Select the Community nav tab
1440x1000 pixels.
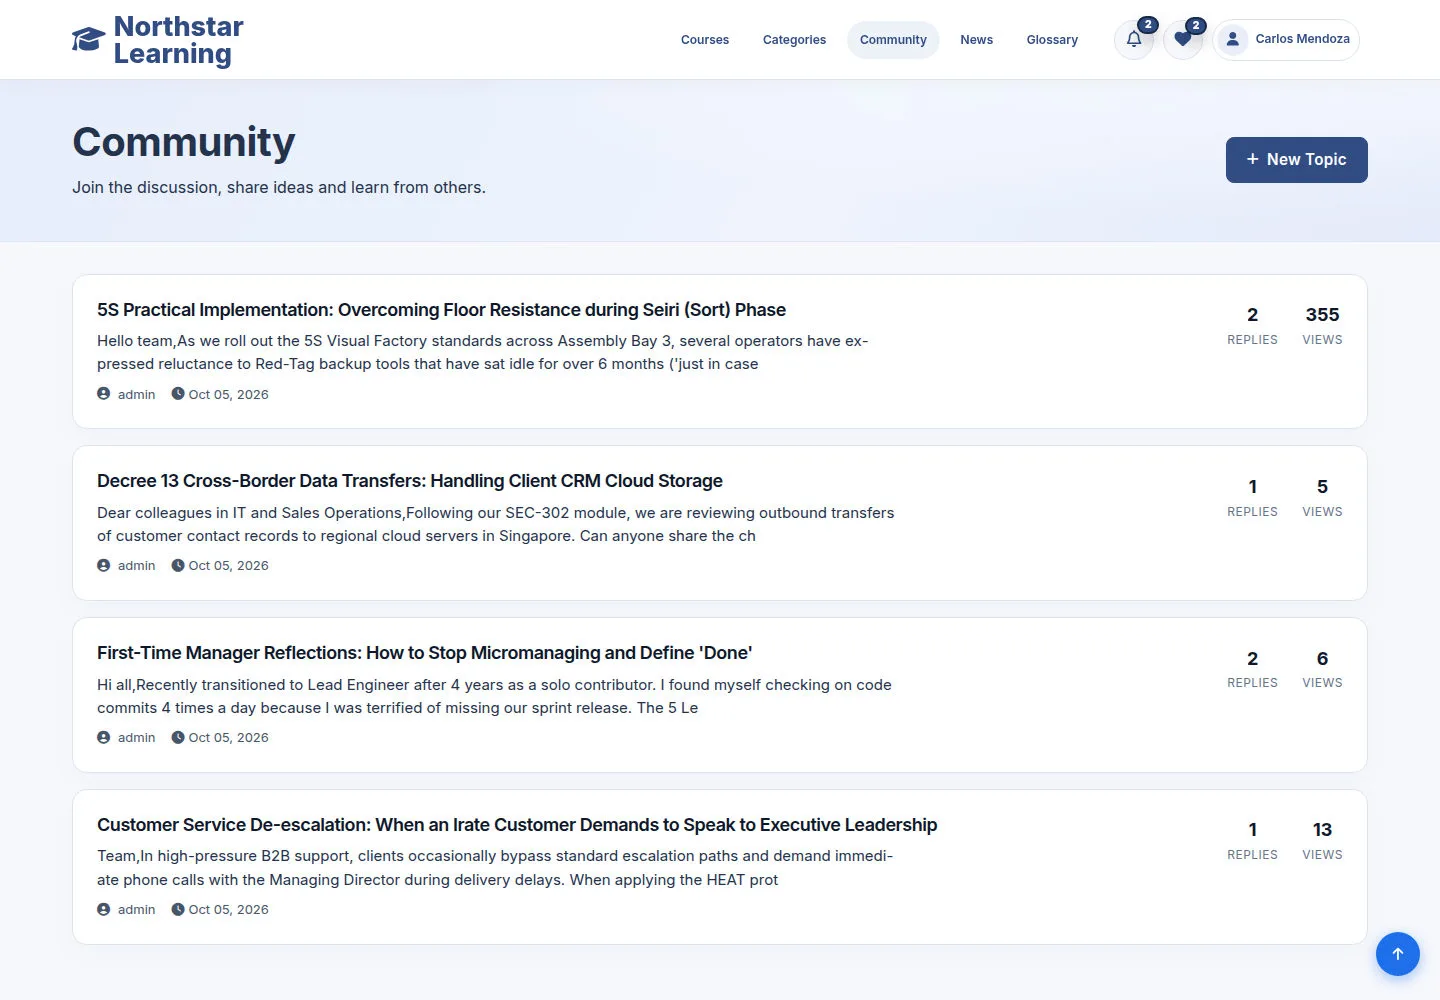pyautogui.click(x=893, y=40)
